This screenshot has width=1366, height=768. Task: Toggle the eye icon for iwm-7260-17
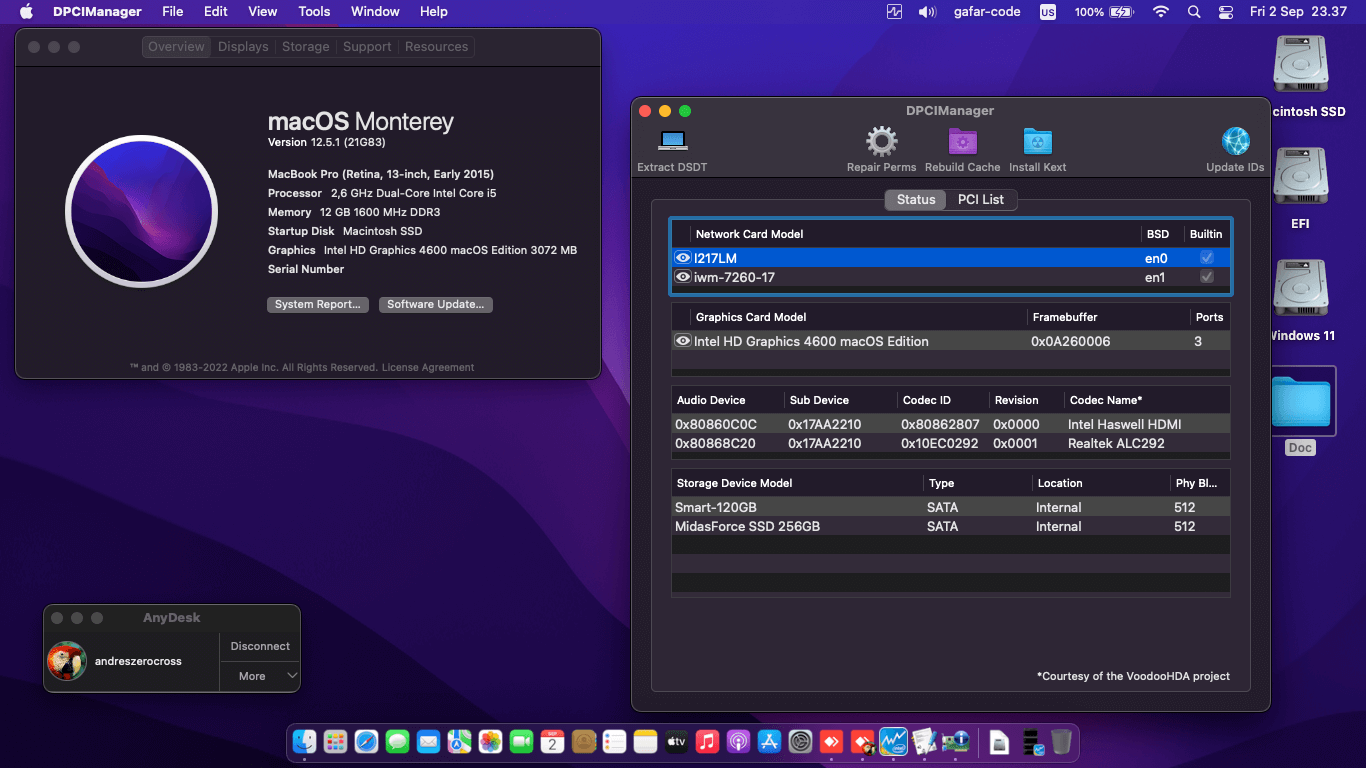[683, 277]
